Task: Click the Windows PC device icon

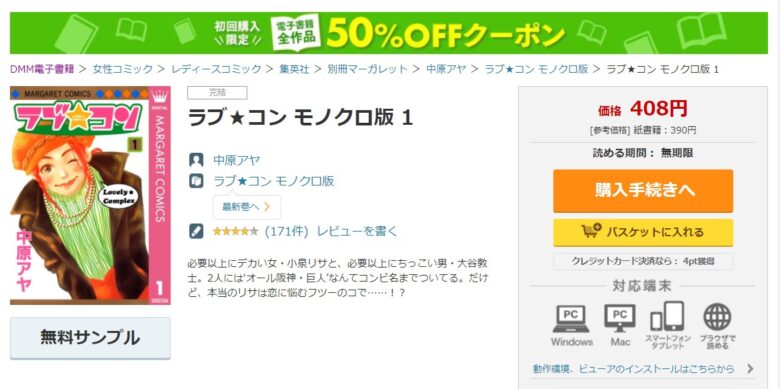Action: [571, 319]
